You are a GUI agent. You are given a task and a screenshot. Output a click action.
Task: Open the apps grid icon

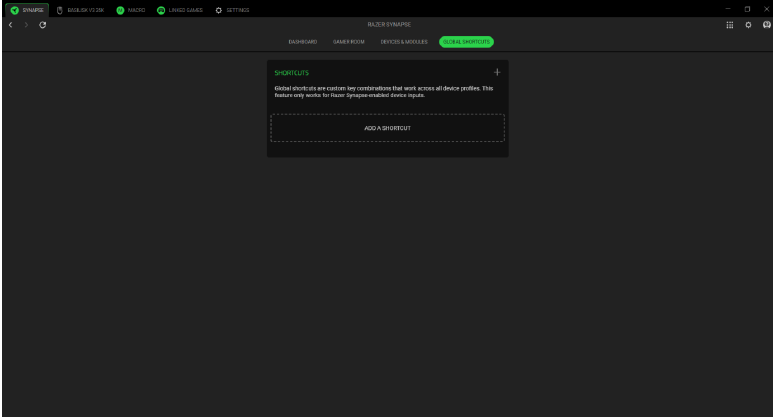(730, 25)
